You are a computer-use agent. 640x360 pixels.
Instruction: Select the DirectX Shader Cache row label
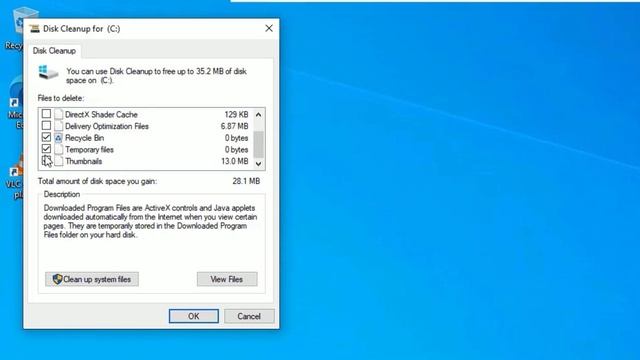(101, 114)
